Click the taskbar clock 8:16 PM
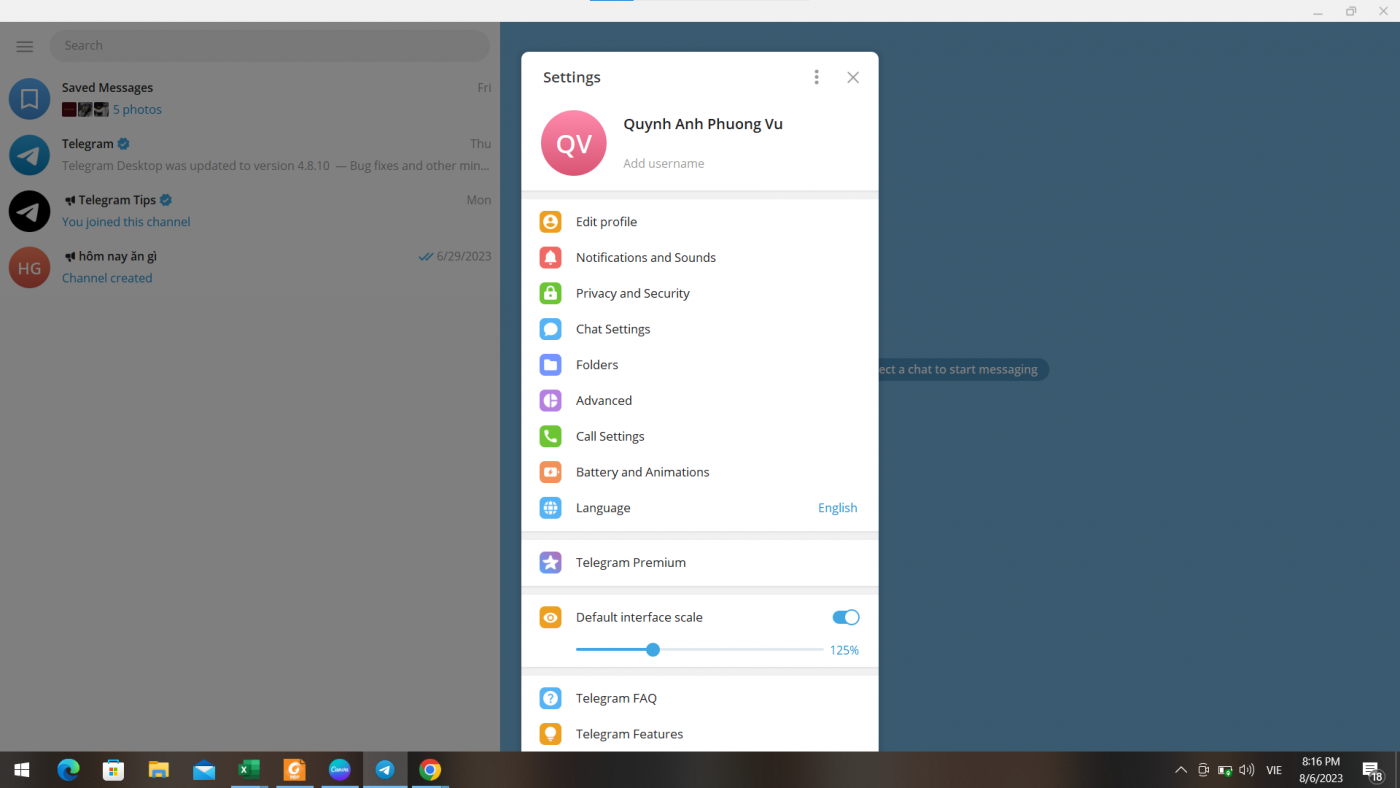Viewport: 1400px width, 788px height. (x=1321, y=762)
